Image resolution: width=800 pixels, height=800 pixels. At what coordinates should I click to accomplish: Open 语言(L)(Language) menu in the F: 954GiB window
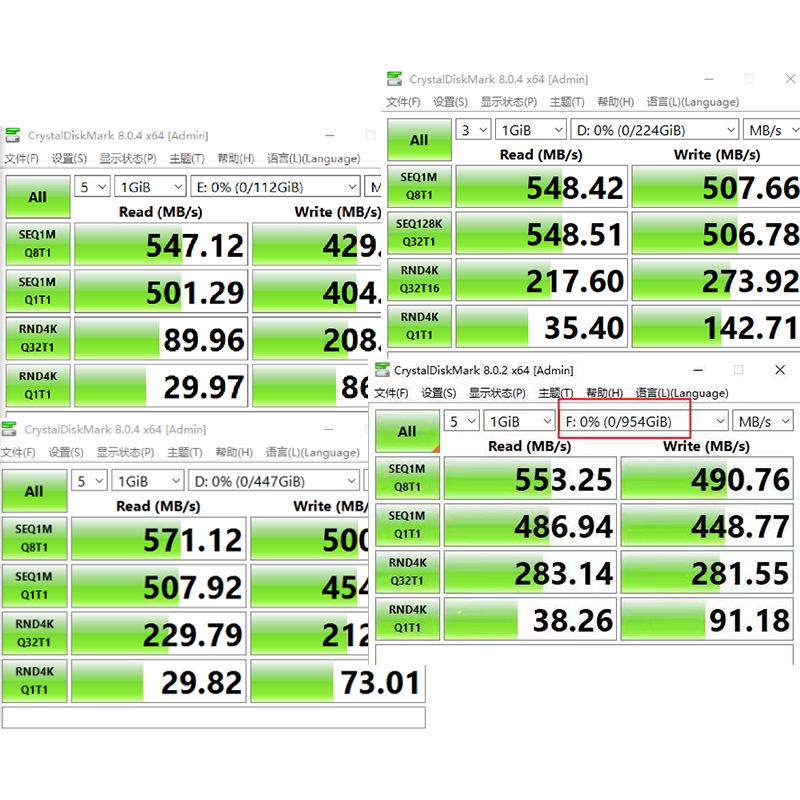(x=682, y=393)
